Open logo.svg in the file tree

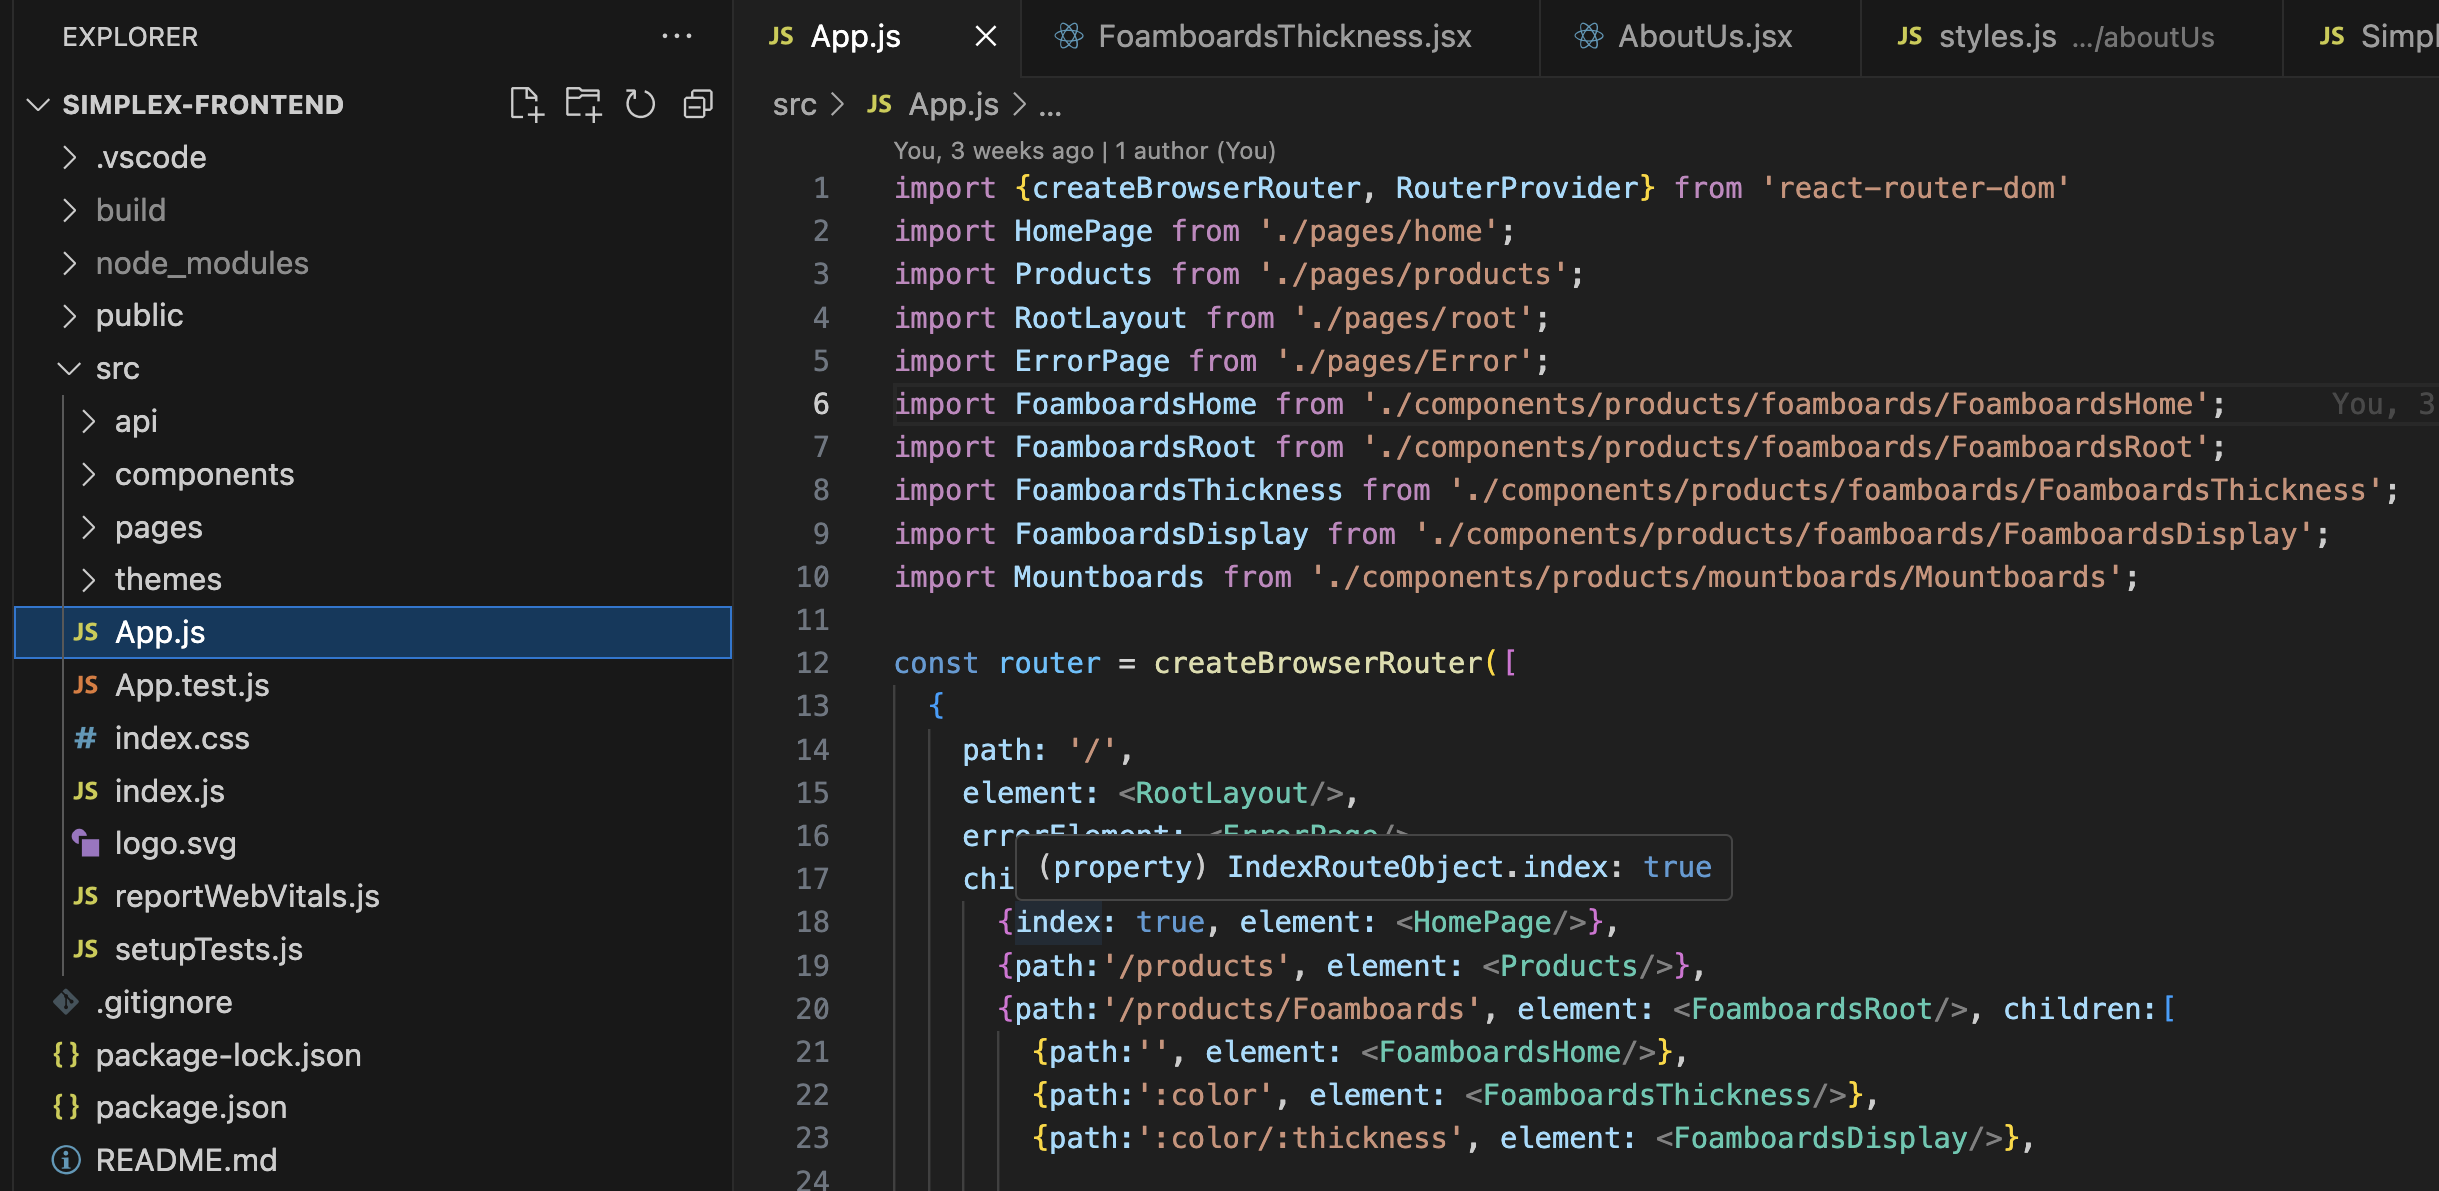click(x=373, y=844)
